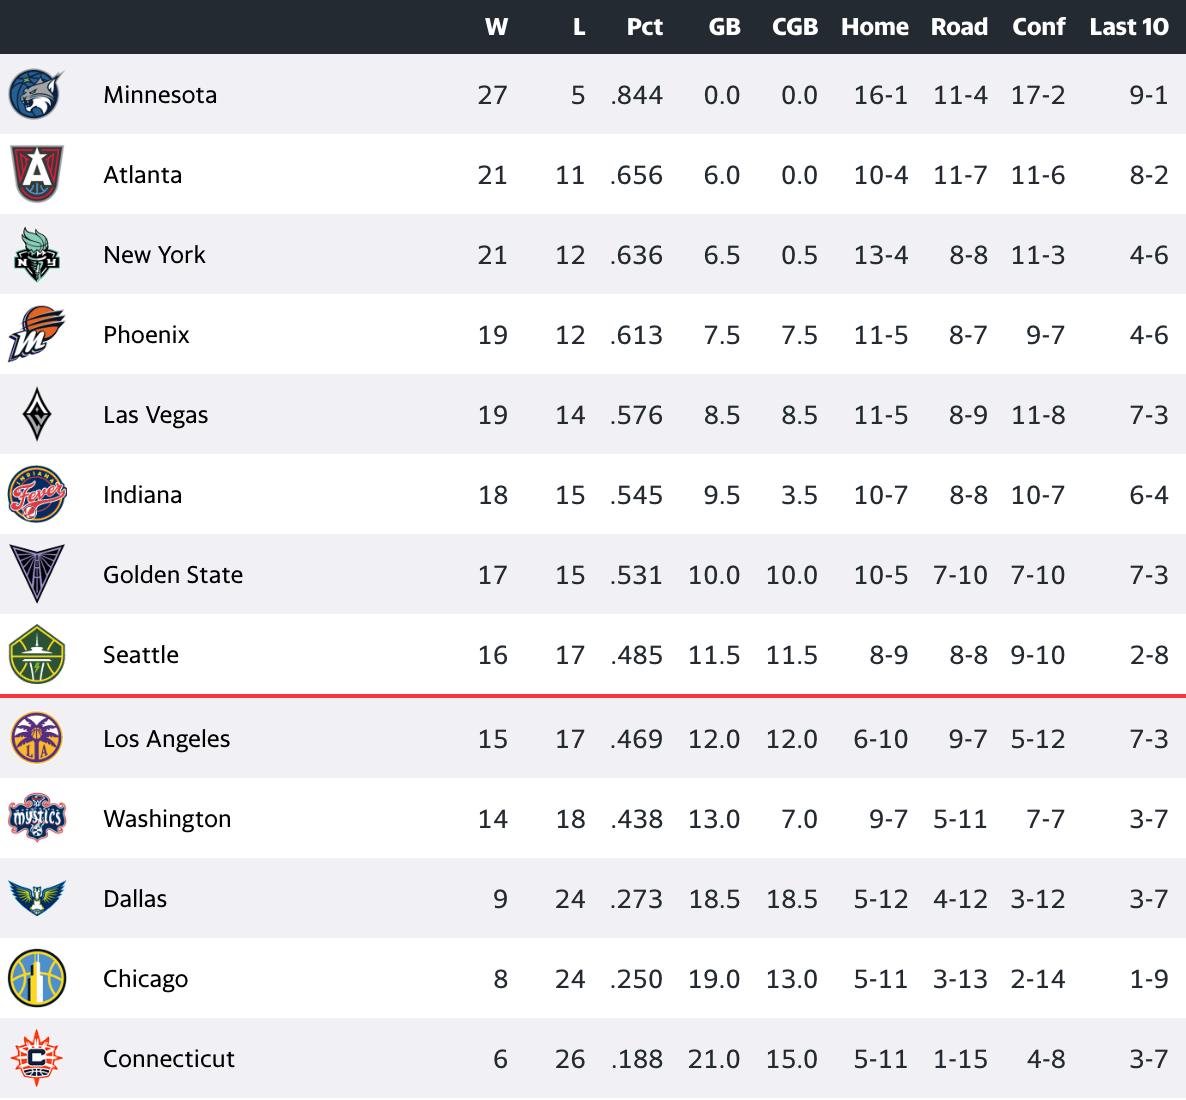
Task: Click the Golden State Valkyries logo
Action: pos(36,573)
